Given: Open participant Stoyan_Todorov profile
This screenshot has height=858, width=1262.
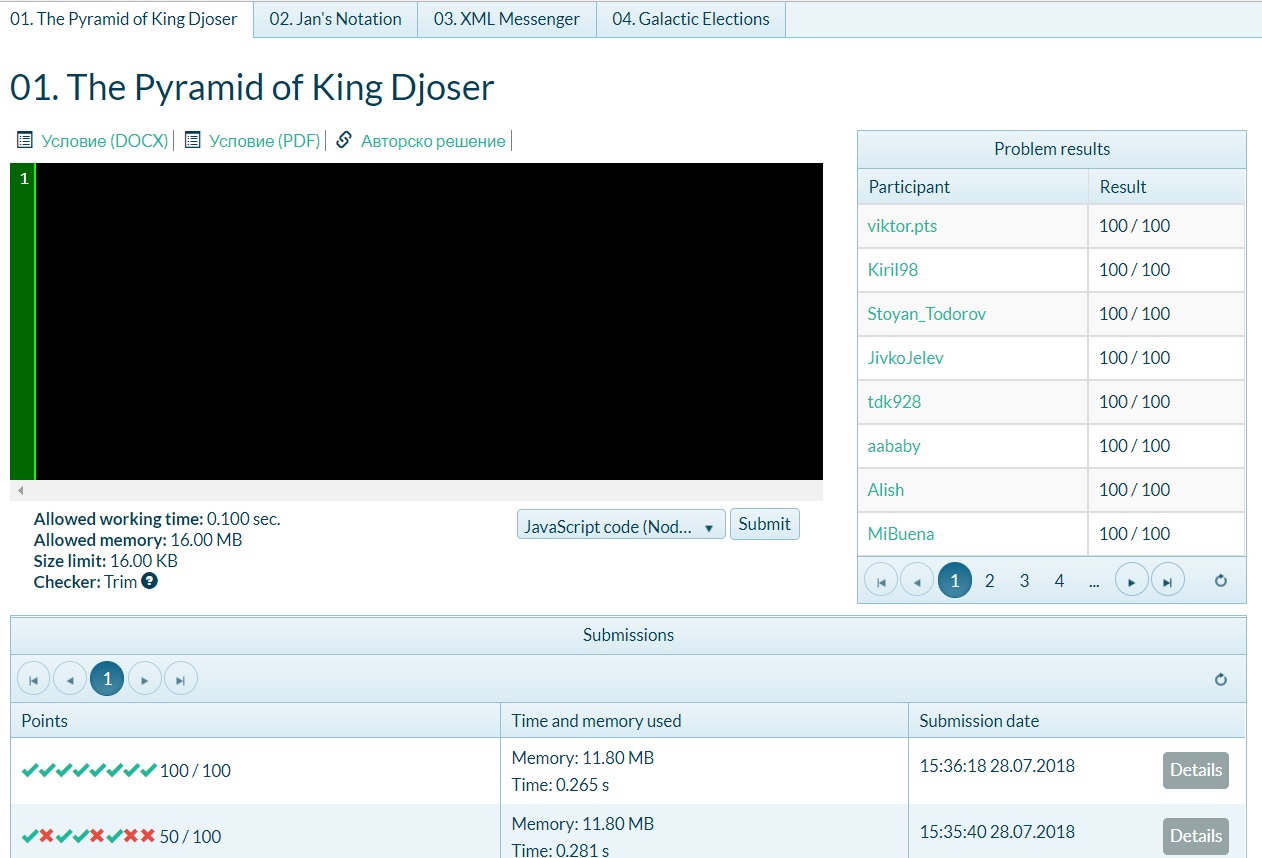Looking at the screenshot, I should [927, 314].
